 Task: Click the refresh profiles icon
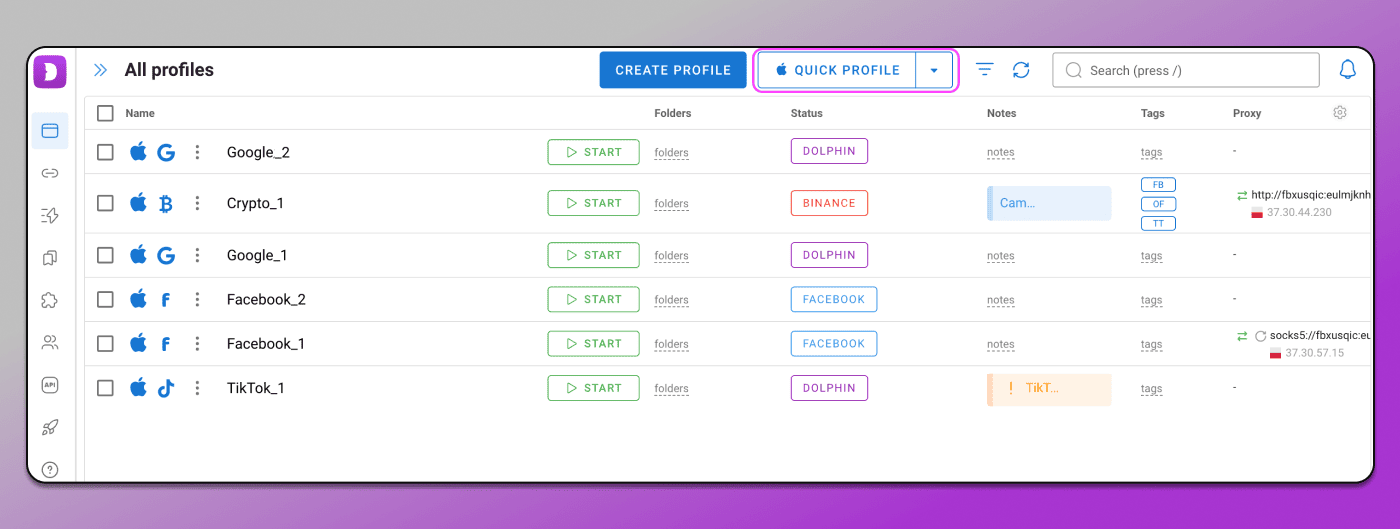[1020, 70]
